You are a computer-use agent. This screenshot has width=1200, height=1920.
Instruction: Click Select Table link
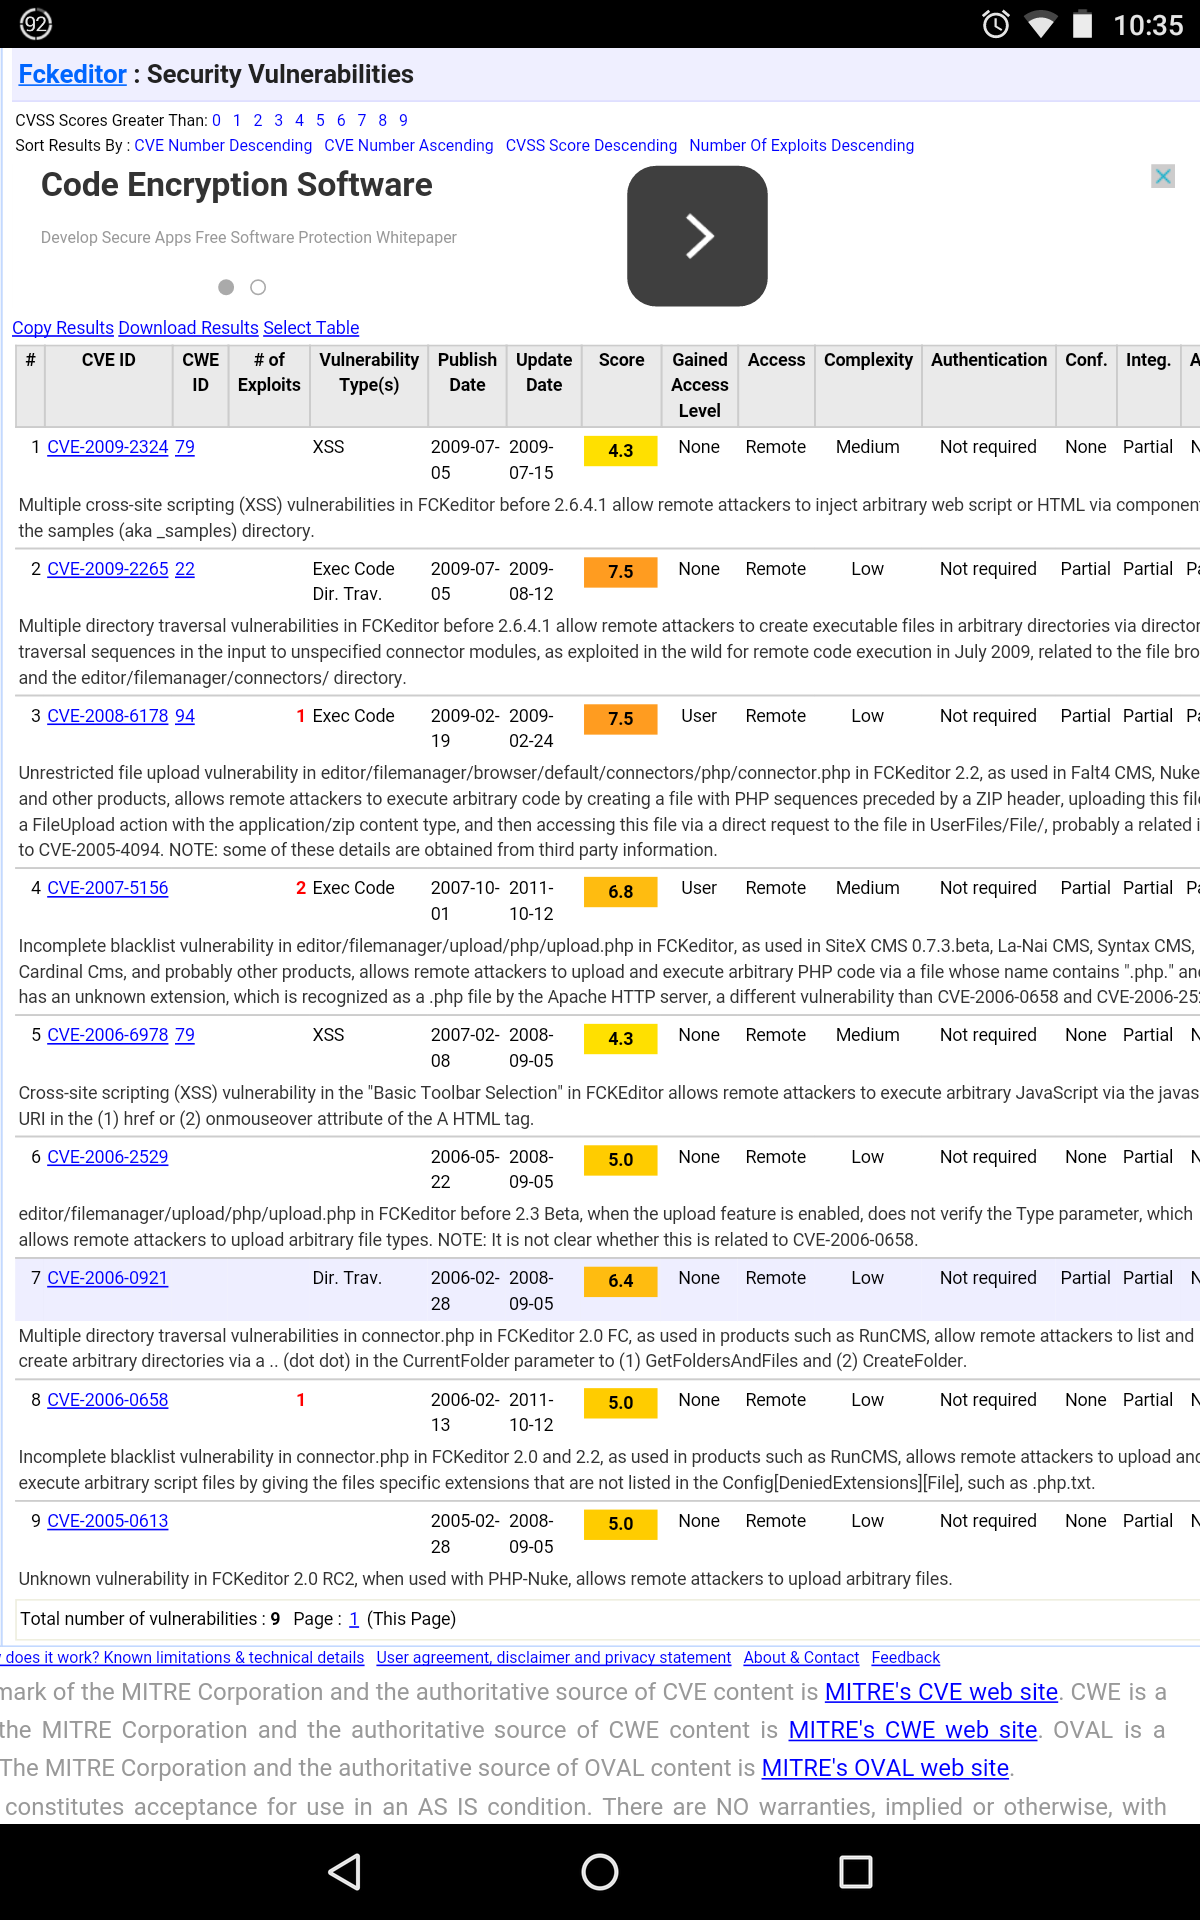311,328
